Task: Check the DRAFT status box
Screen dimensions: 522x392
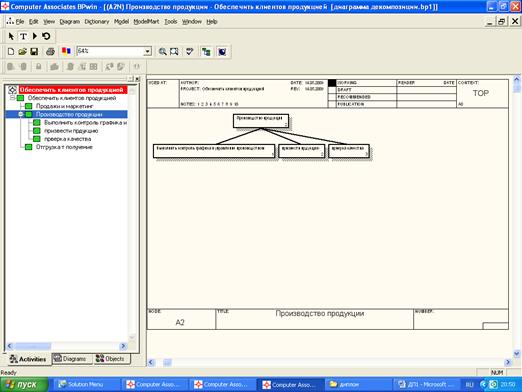Action: coord(332,90)
